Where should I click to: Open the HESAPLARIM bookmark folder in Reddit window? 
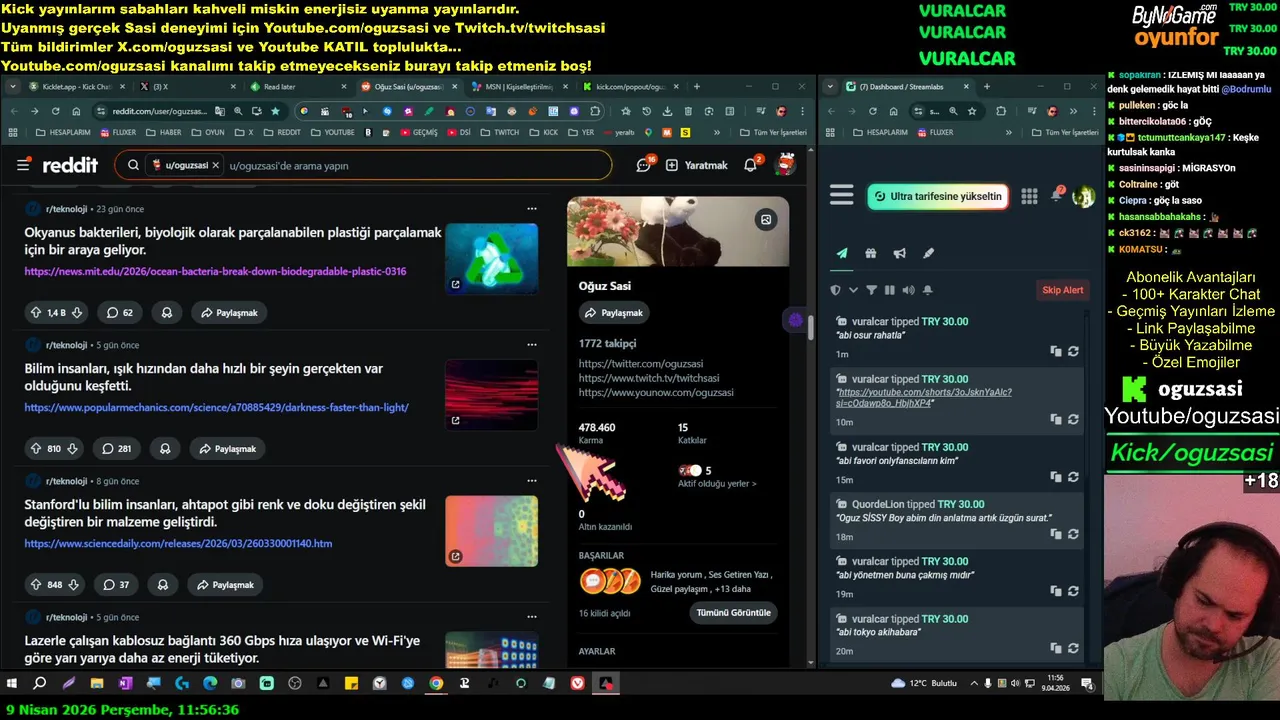click(x=63, y=132)
